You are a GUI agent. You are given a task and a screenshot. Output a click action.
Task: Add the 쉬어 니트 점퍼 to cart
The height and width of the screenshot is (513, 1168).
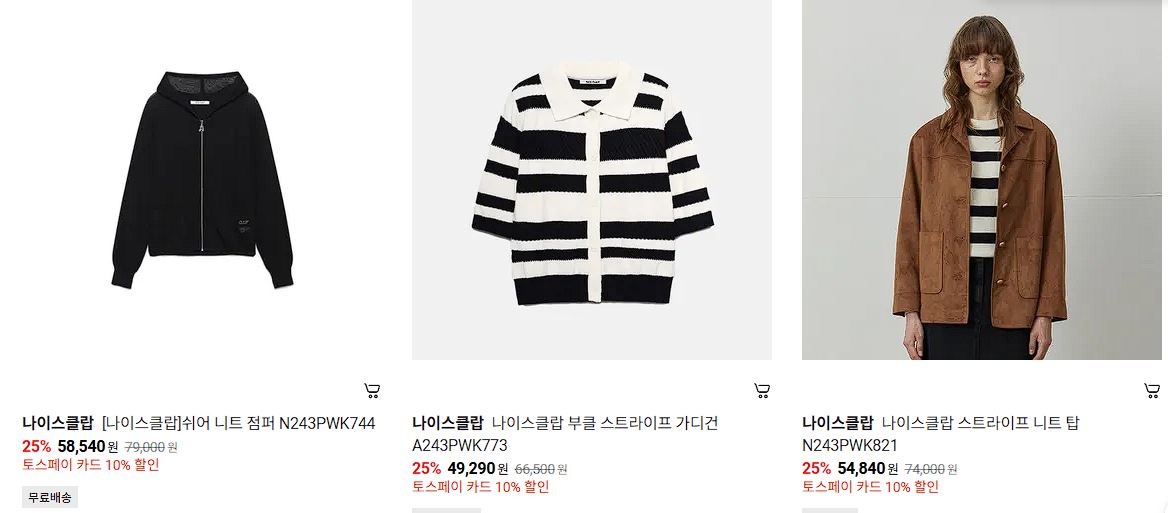point(372,390)
